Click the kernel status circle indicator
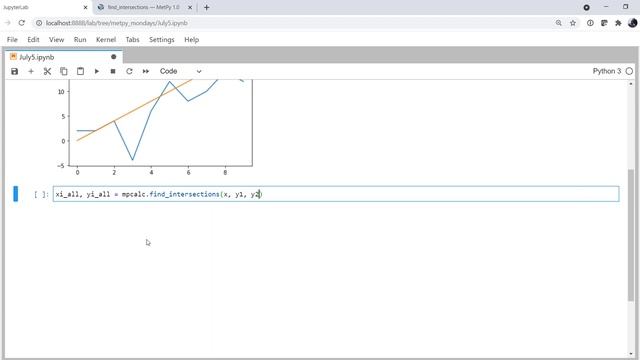640x360 pixels. 629,71
